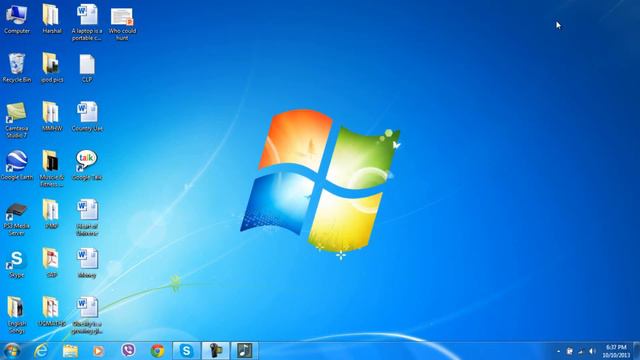Screen dimensions: 640x360
Task: Select the English Songs folder
Action: coord(17,316)
